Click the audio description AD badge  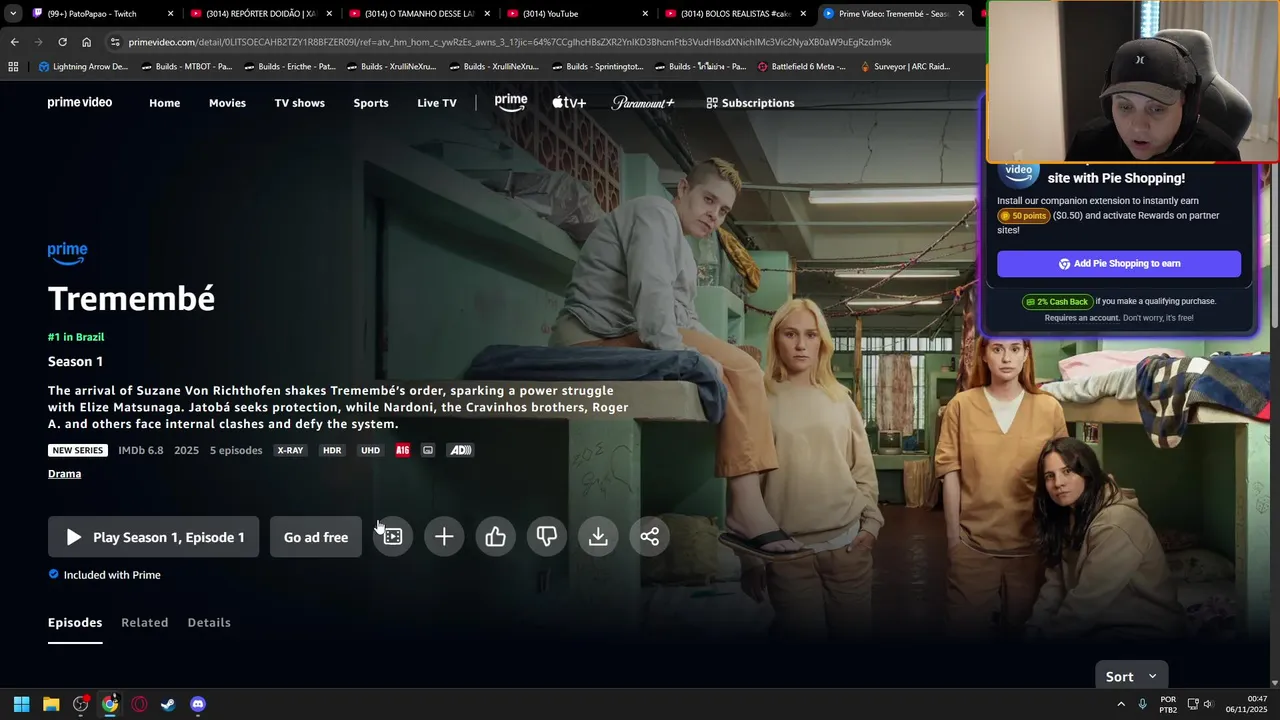point(460,450)
